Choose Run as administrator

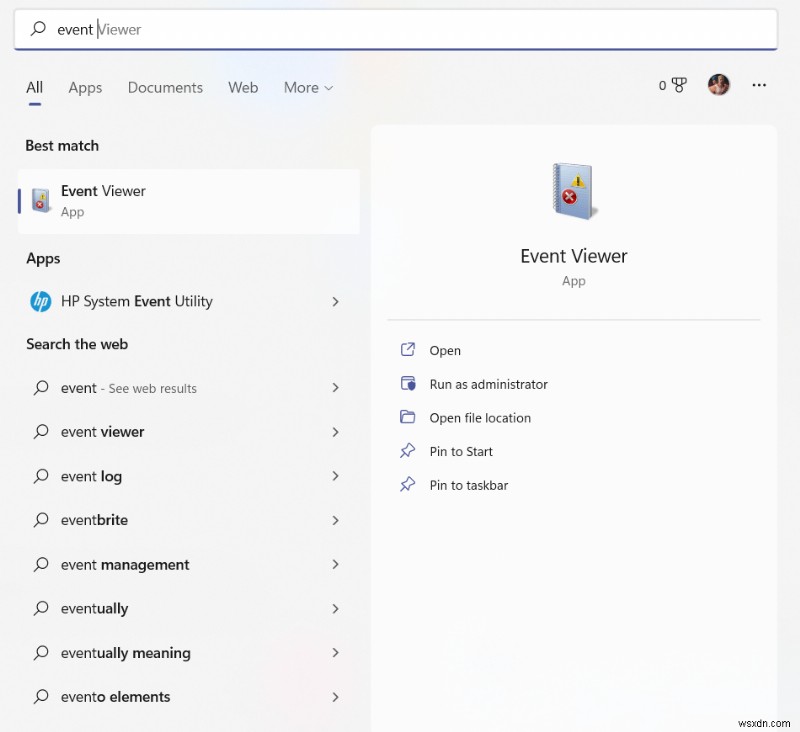click(488, 384)
